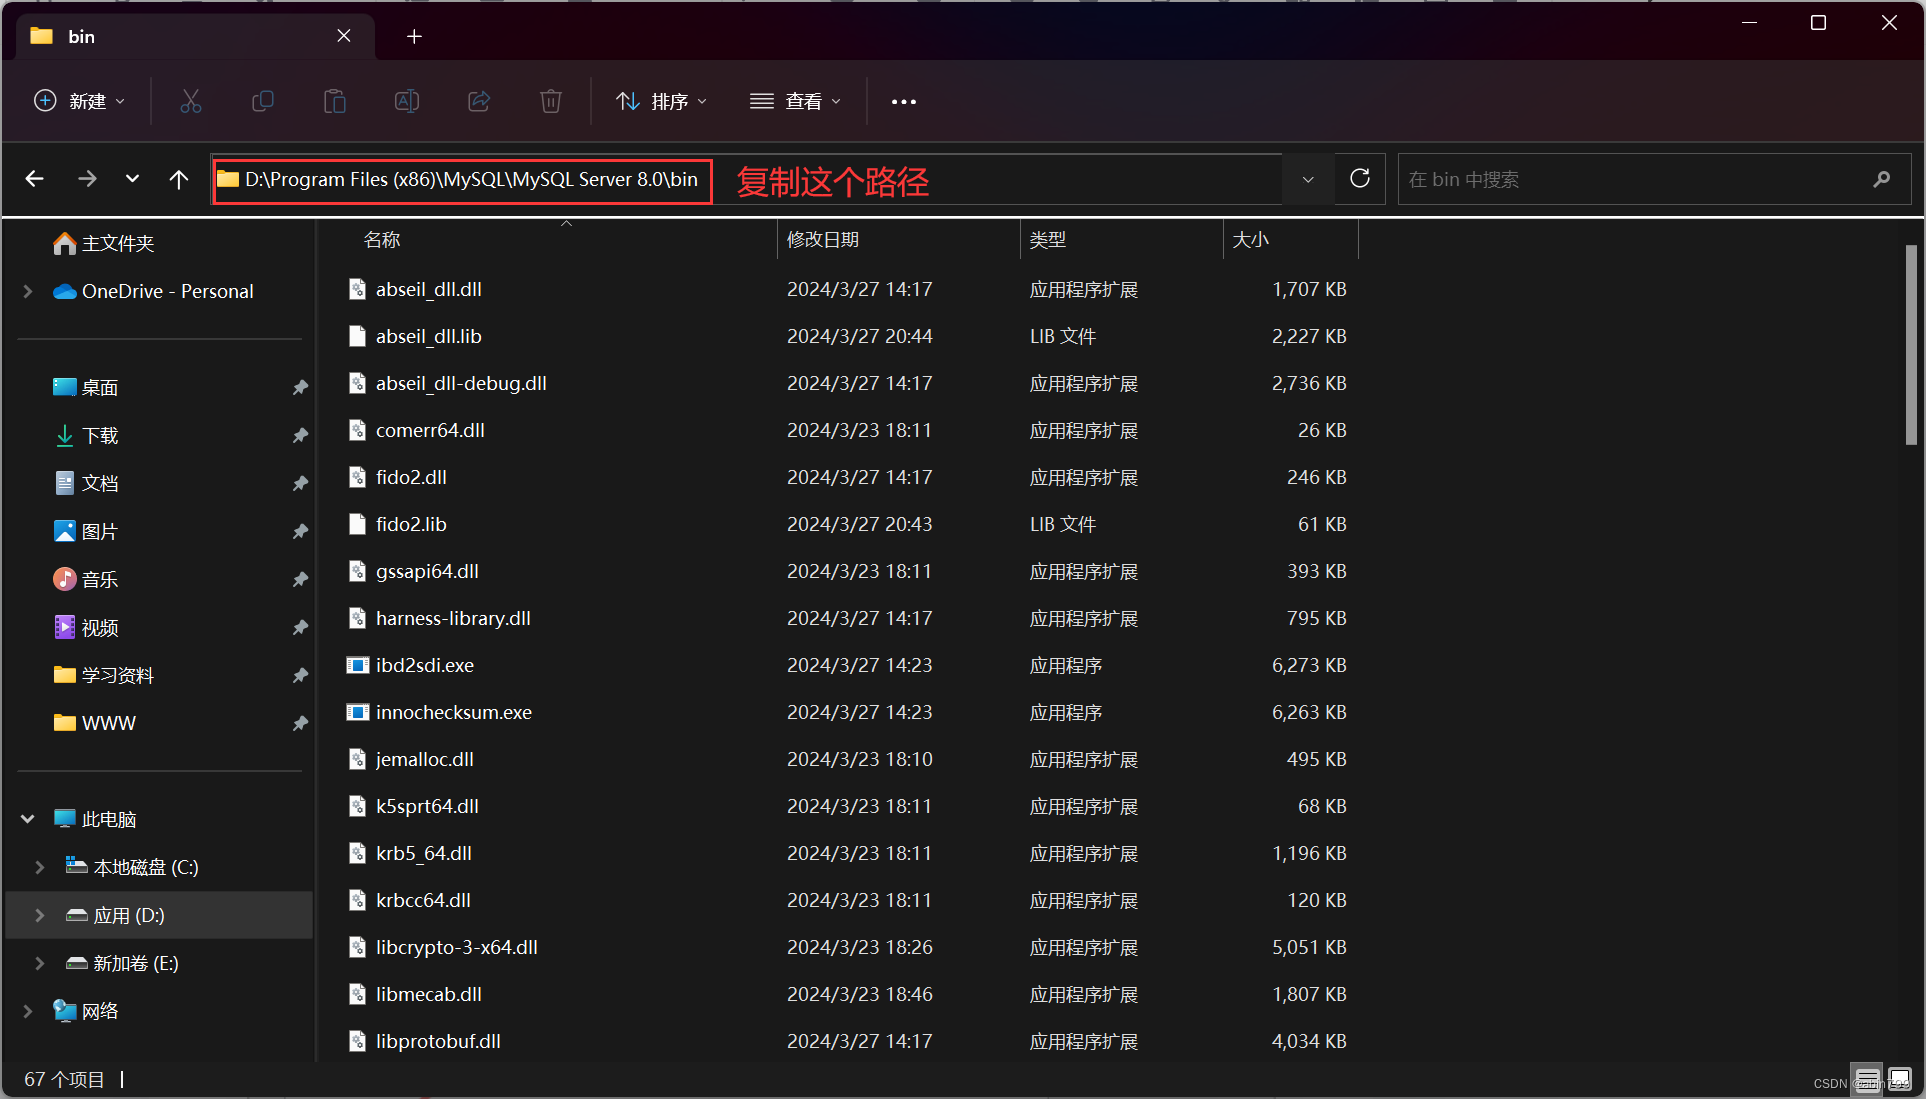This screenshot has height=1099, width=1926.
Task: Open recent locations dropdown chevron
Action: click(x=132, y=179)
